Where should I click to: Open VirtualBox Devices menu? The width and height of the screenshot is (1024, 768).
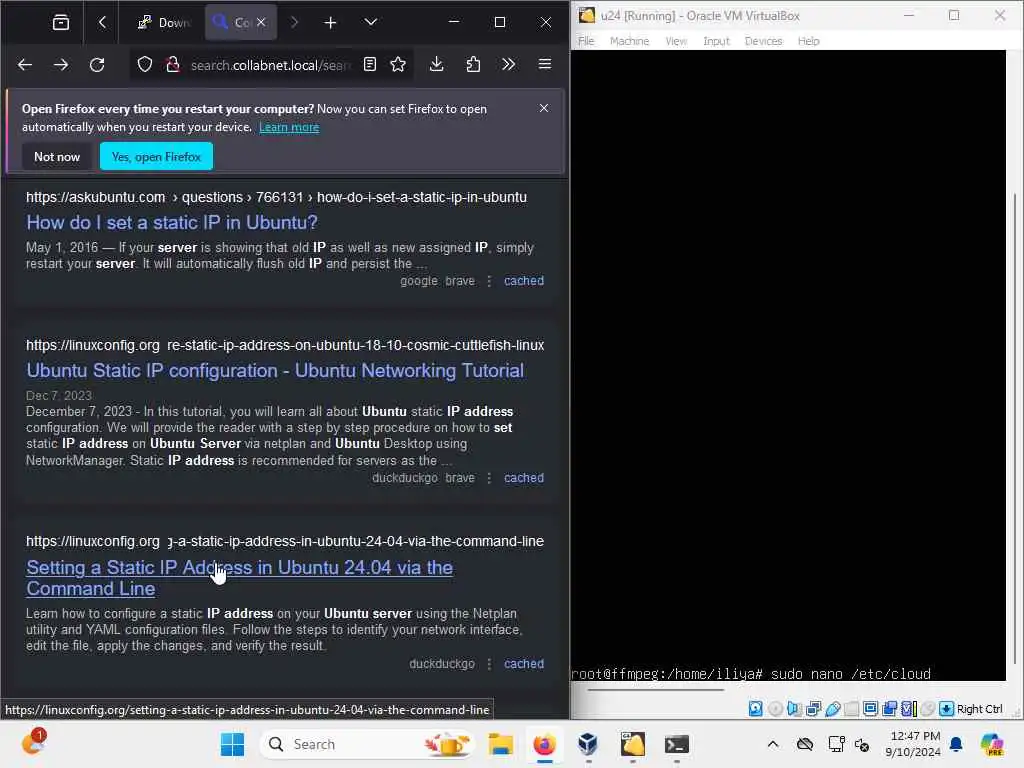763,41
